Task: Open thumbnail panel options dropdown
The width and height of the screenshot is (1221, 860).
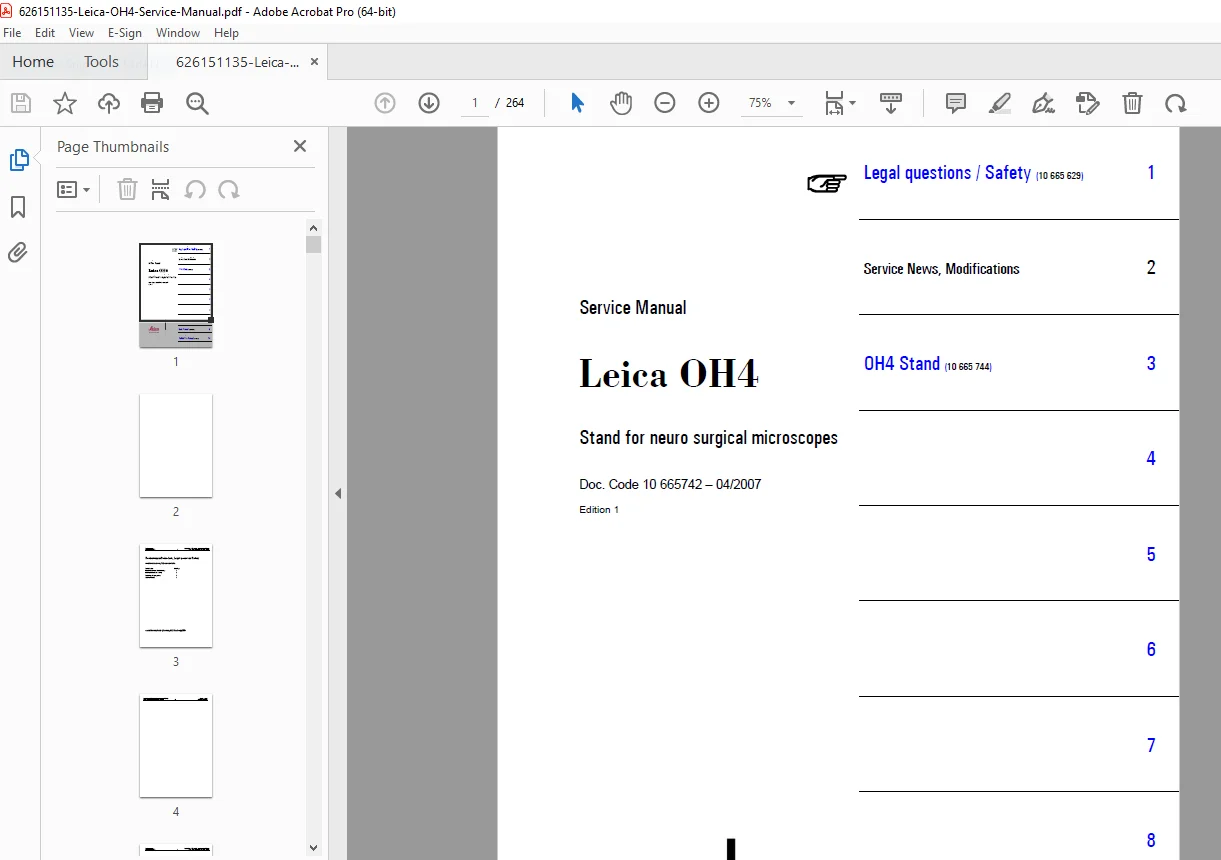Action: click(73, 189)
